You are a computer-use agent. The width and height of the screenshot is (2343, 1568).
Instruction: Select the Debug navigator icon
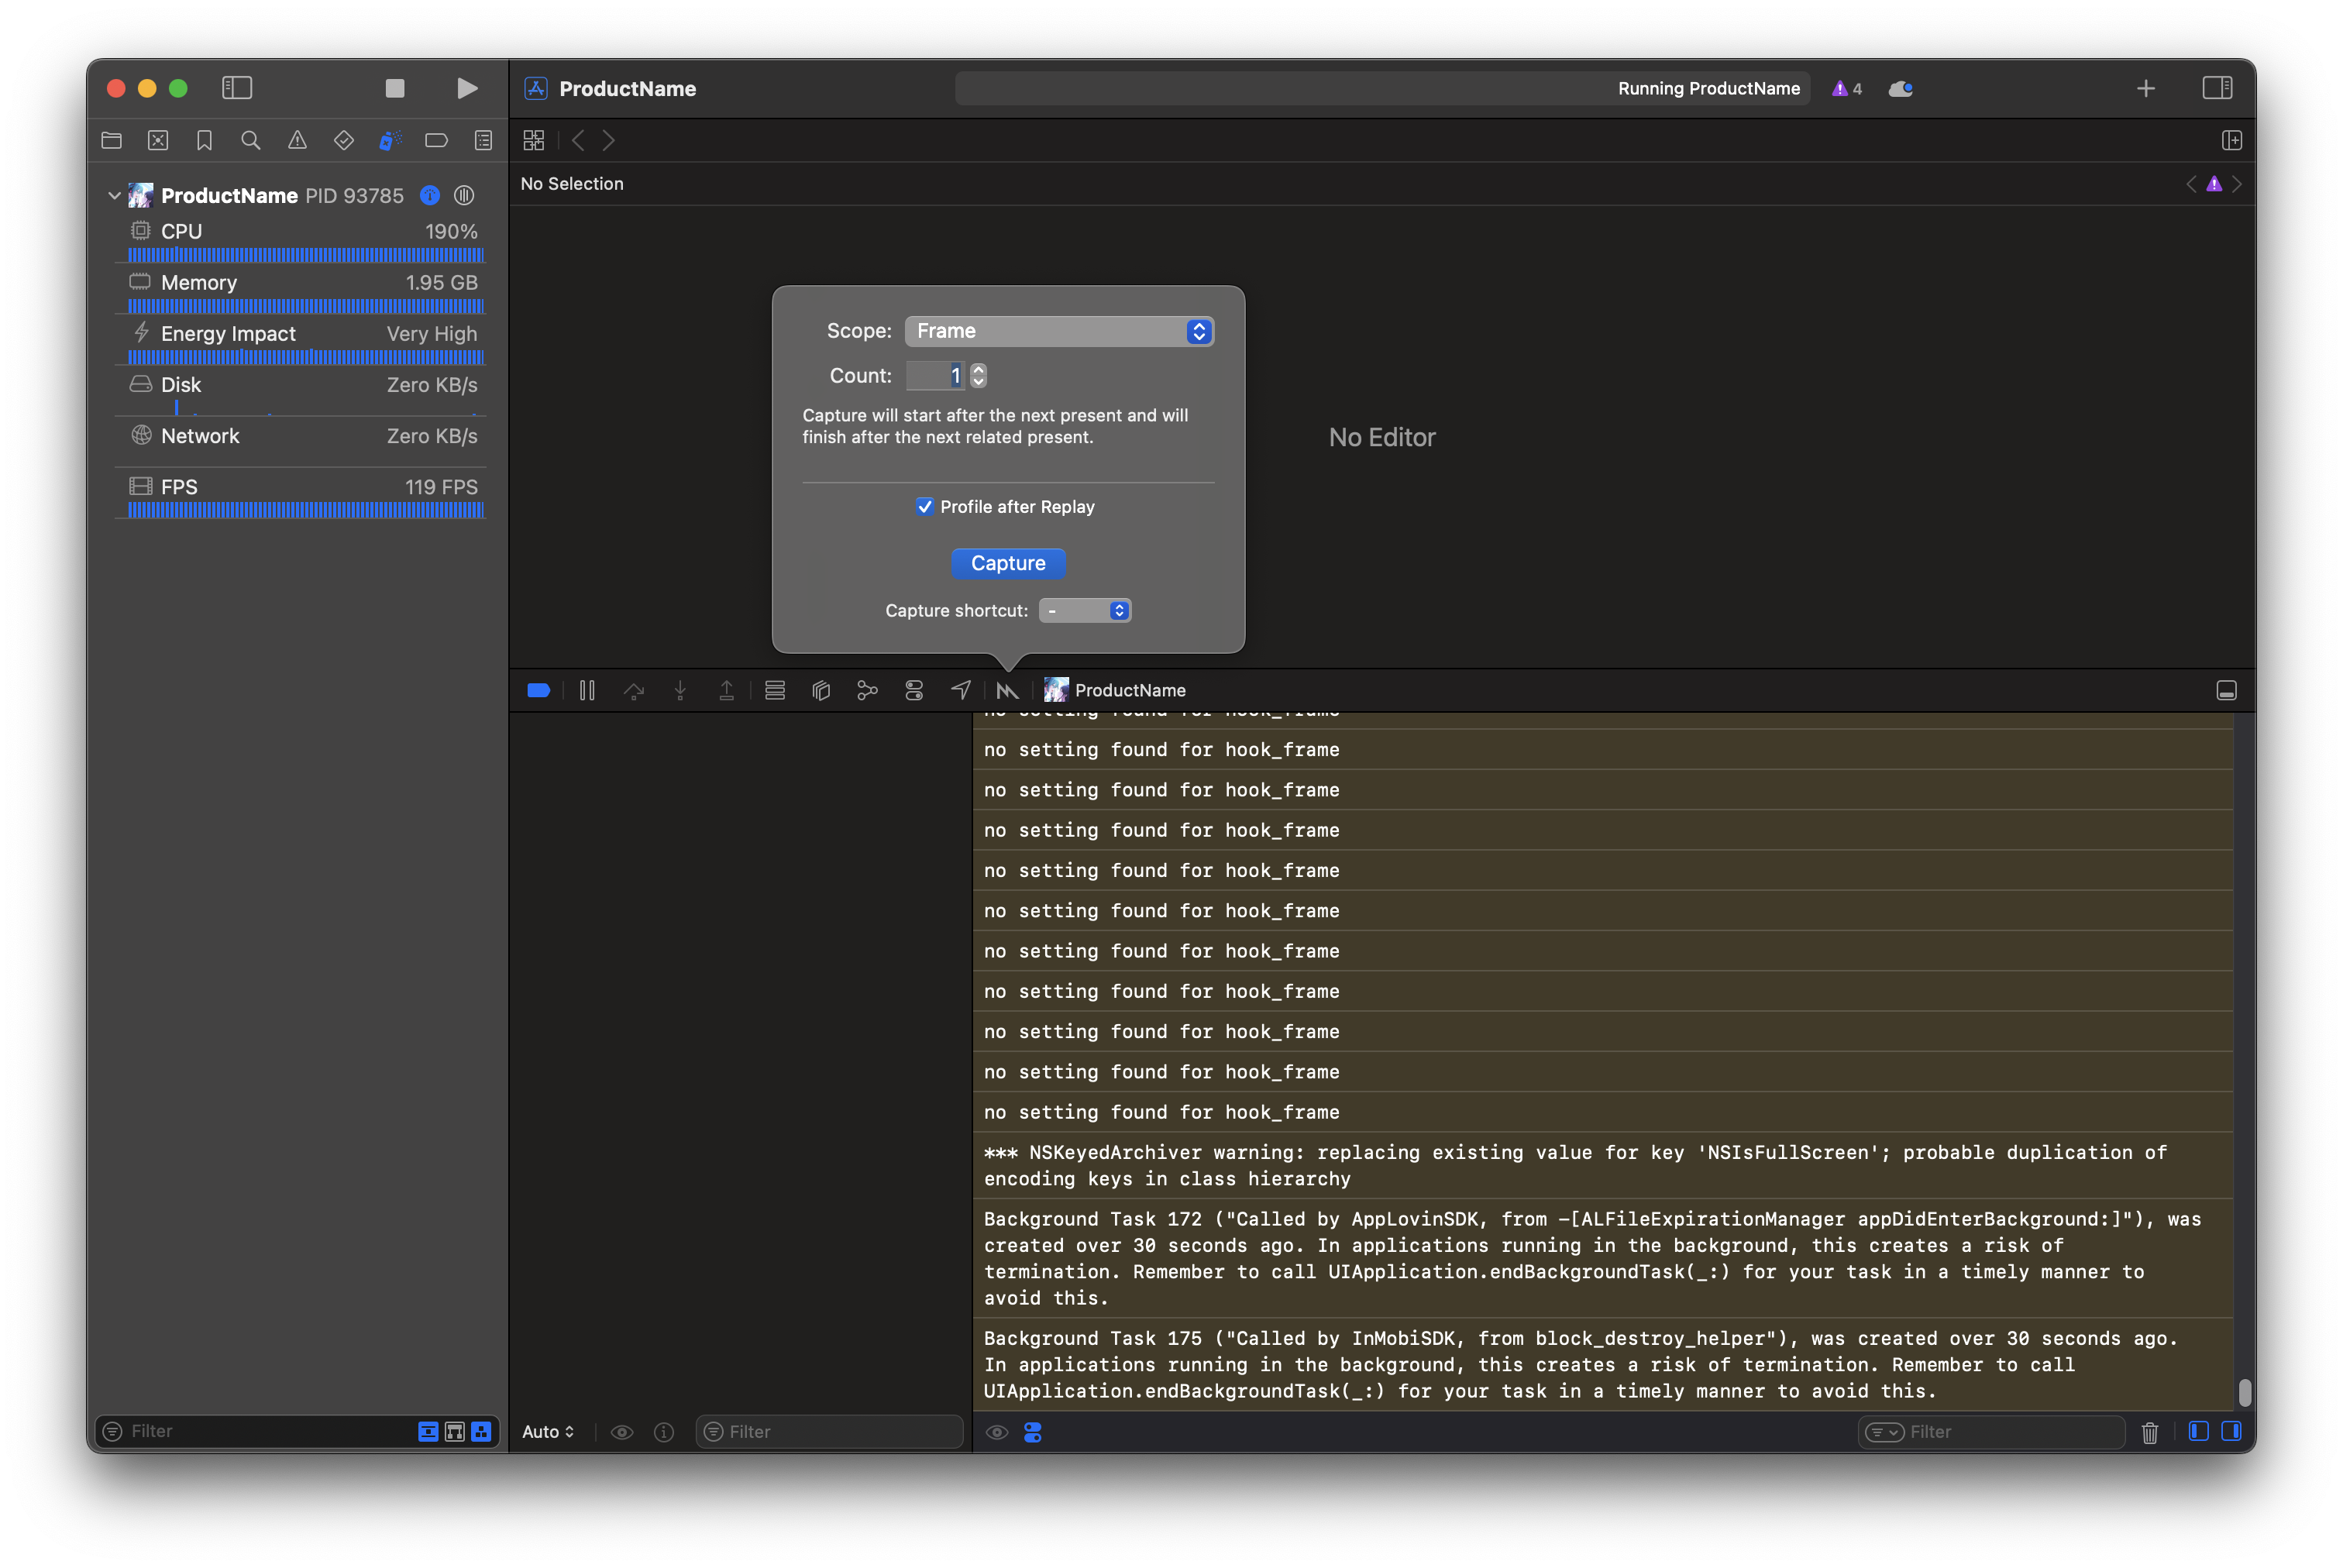click(390, 140)
